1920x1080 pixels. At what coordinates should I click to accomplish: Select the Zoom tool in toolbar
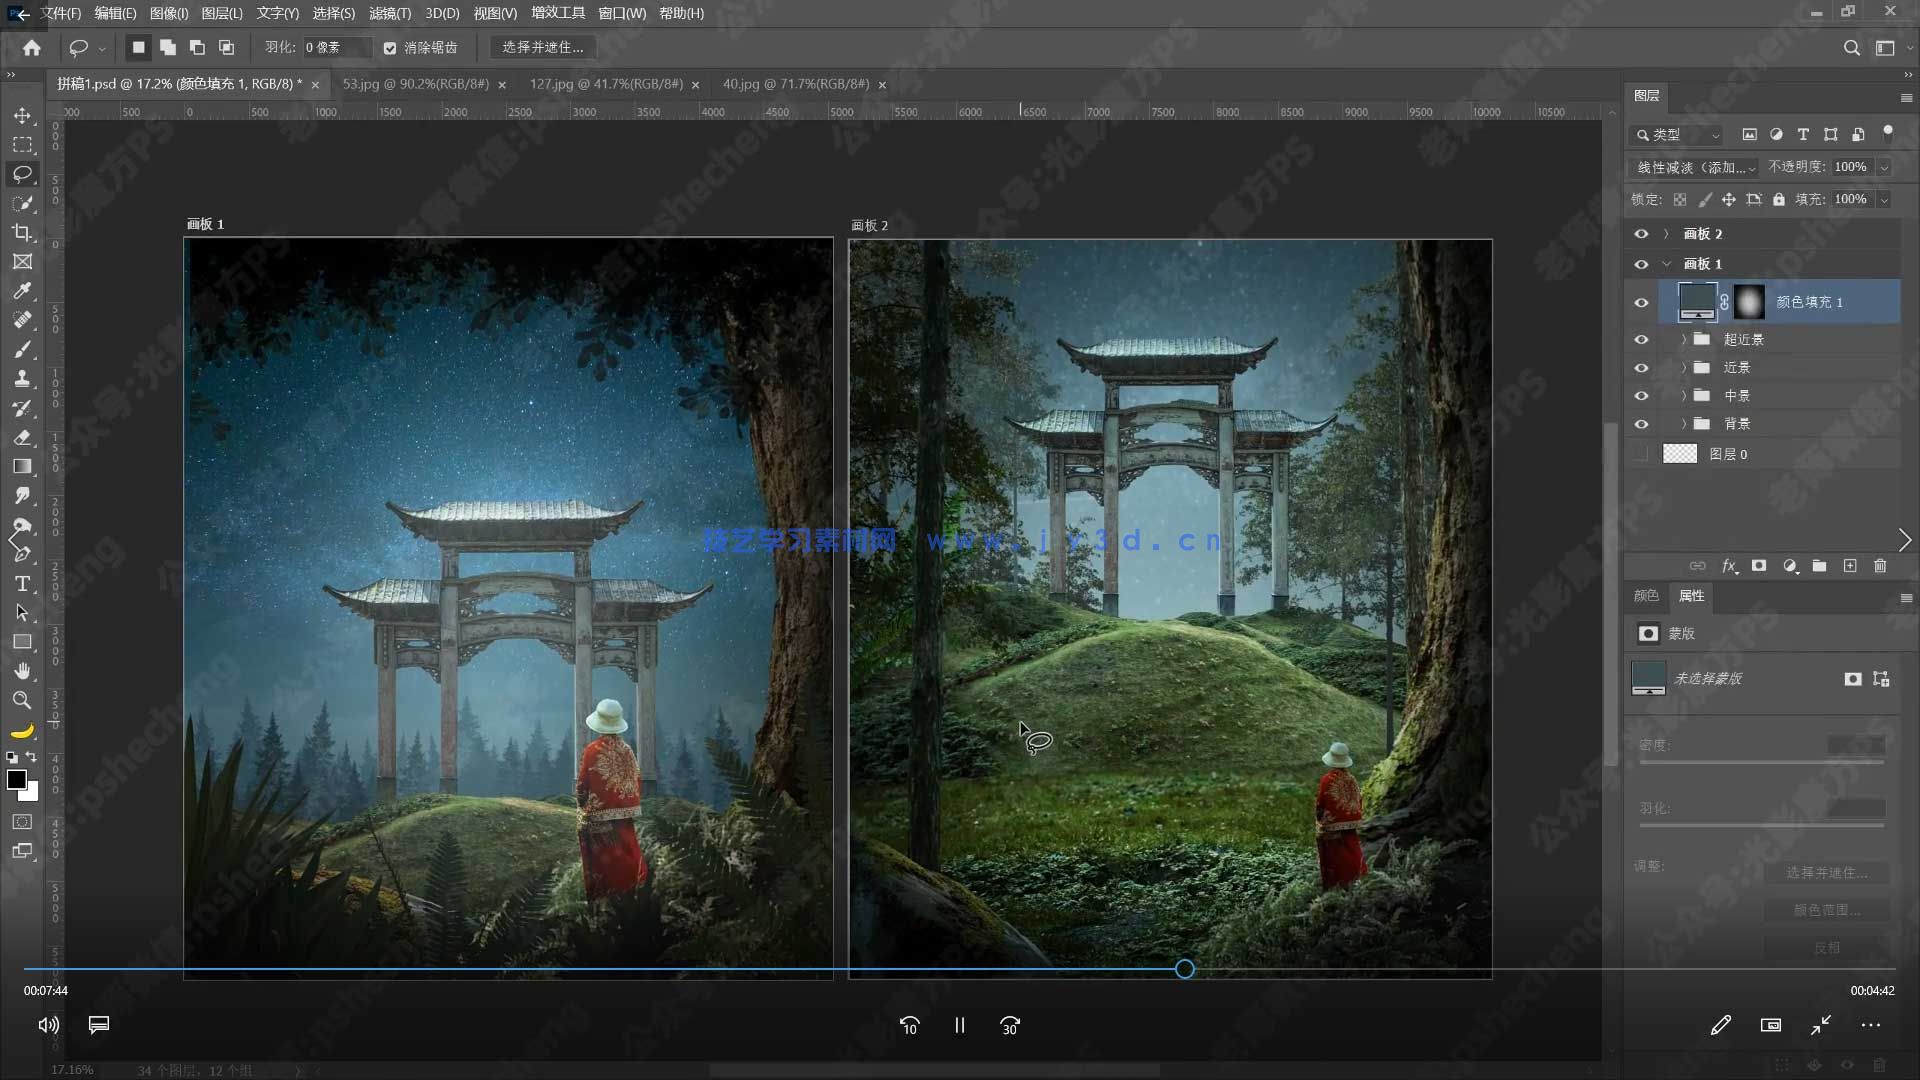coord(22,701)
